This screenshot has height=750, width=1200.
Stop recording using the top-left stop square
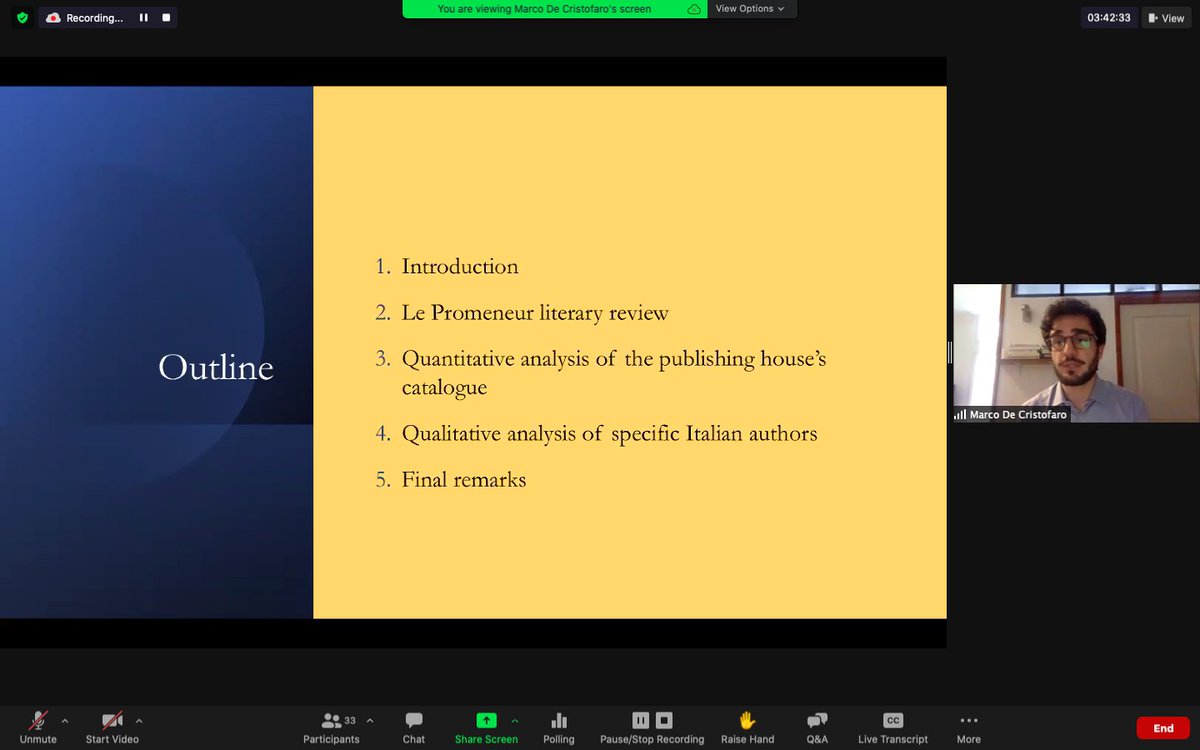click(x=166, y=17)
